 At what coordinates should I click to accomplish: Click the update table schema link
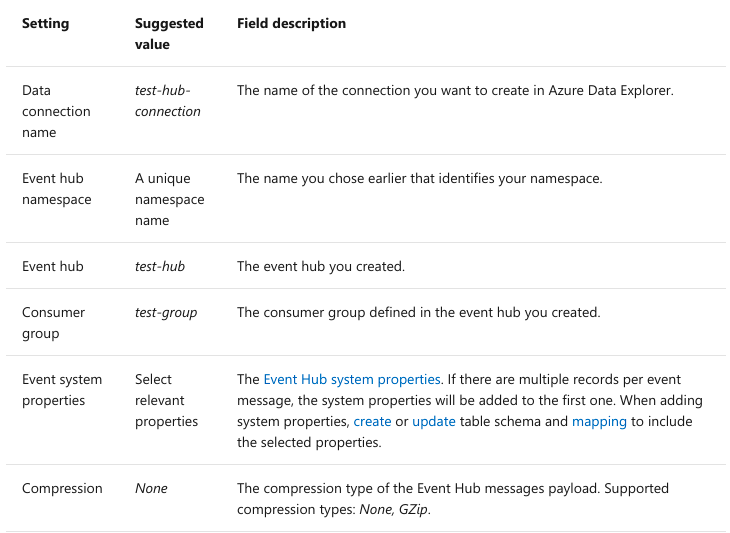[433, 422]
